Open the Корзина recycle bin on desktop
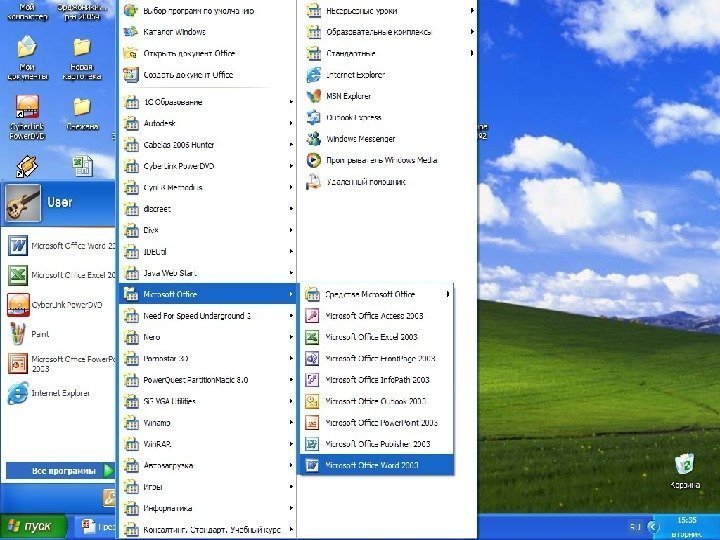This screenshot has height=540, width=720. pyautogui.click(x=685, y=471)
